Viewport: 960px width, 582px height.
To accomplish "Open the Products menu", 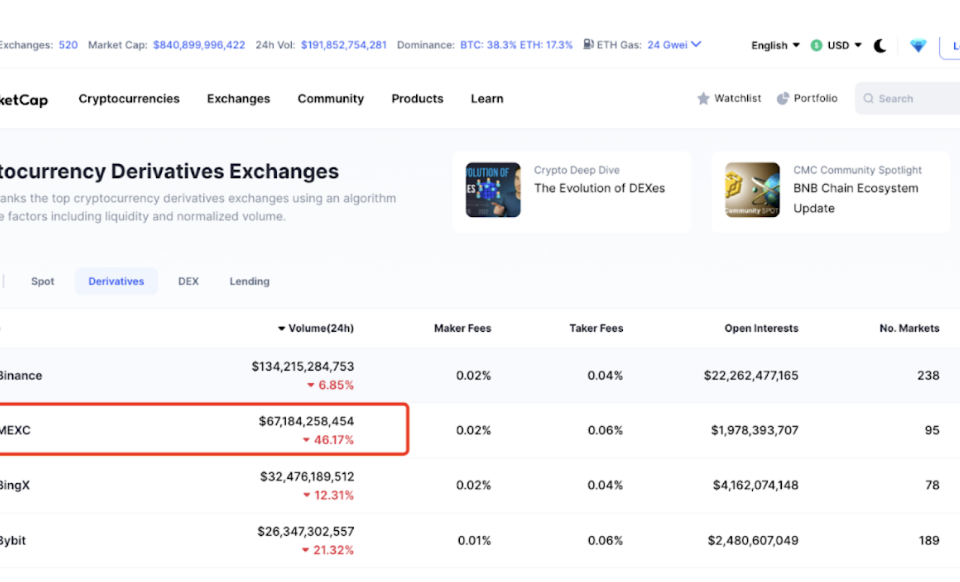I will point(417,99).
